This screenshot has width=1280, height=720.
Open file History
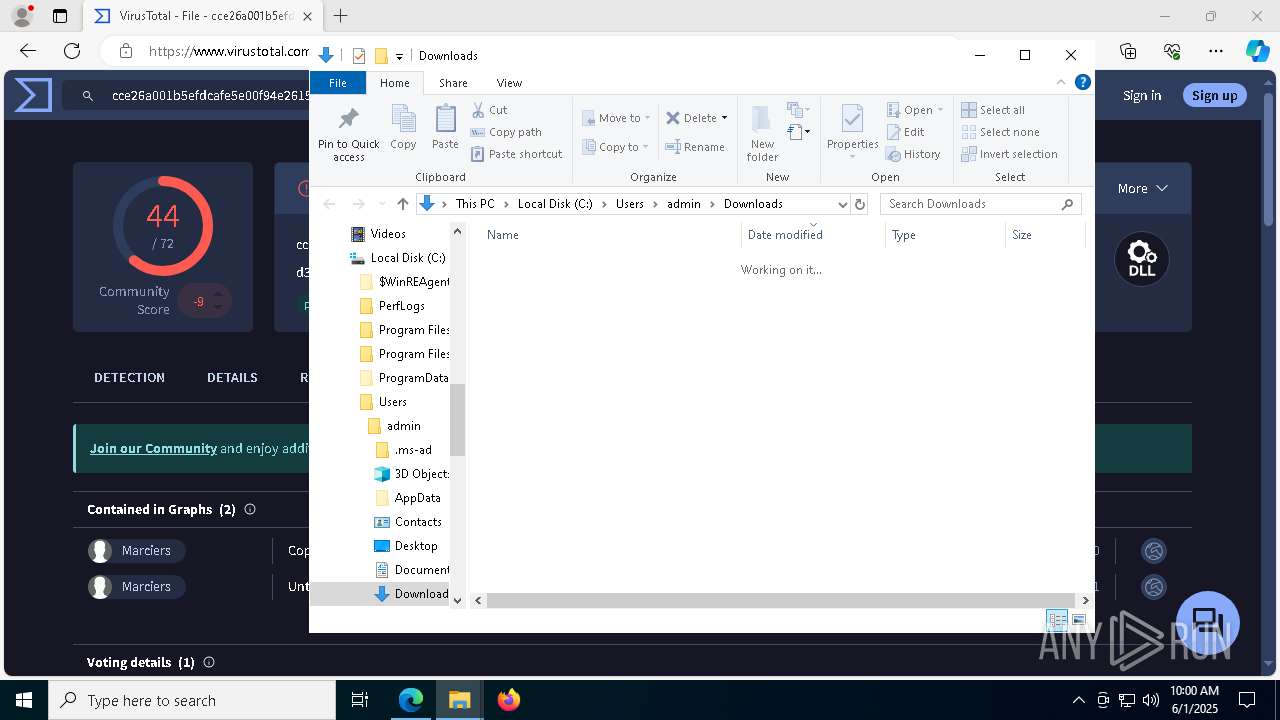click(x=913, y=154)
